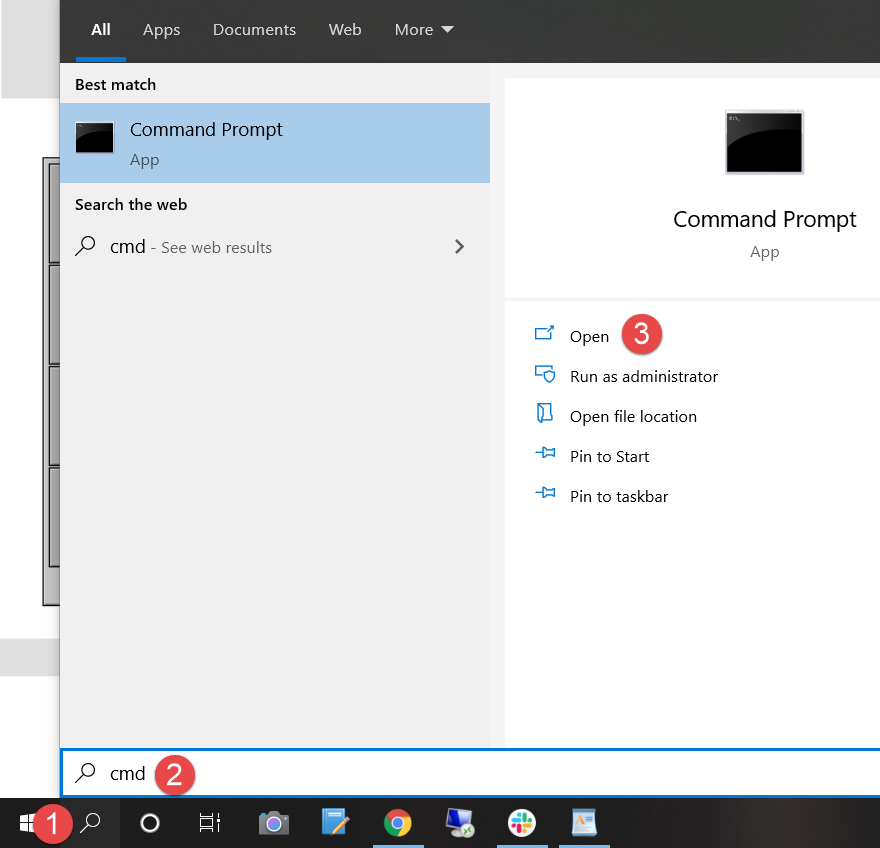Click the rightmost taskbar app icon

[x=583, y=823]
